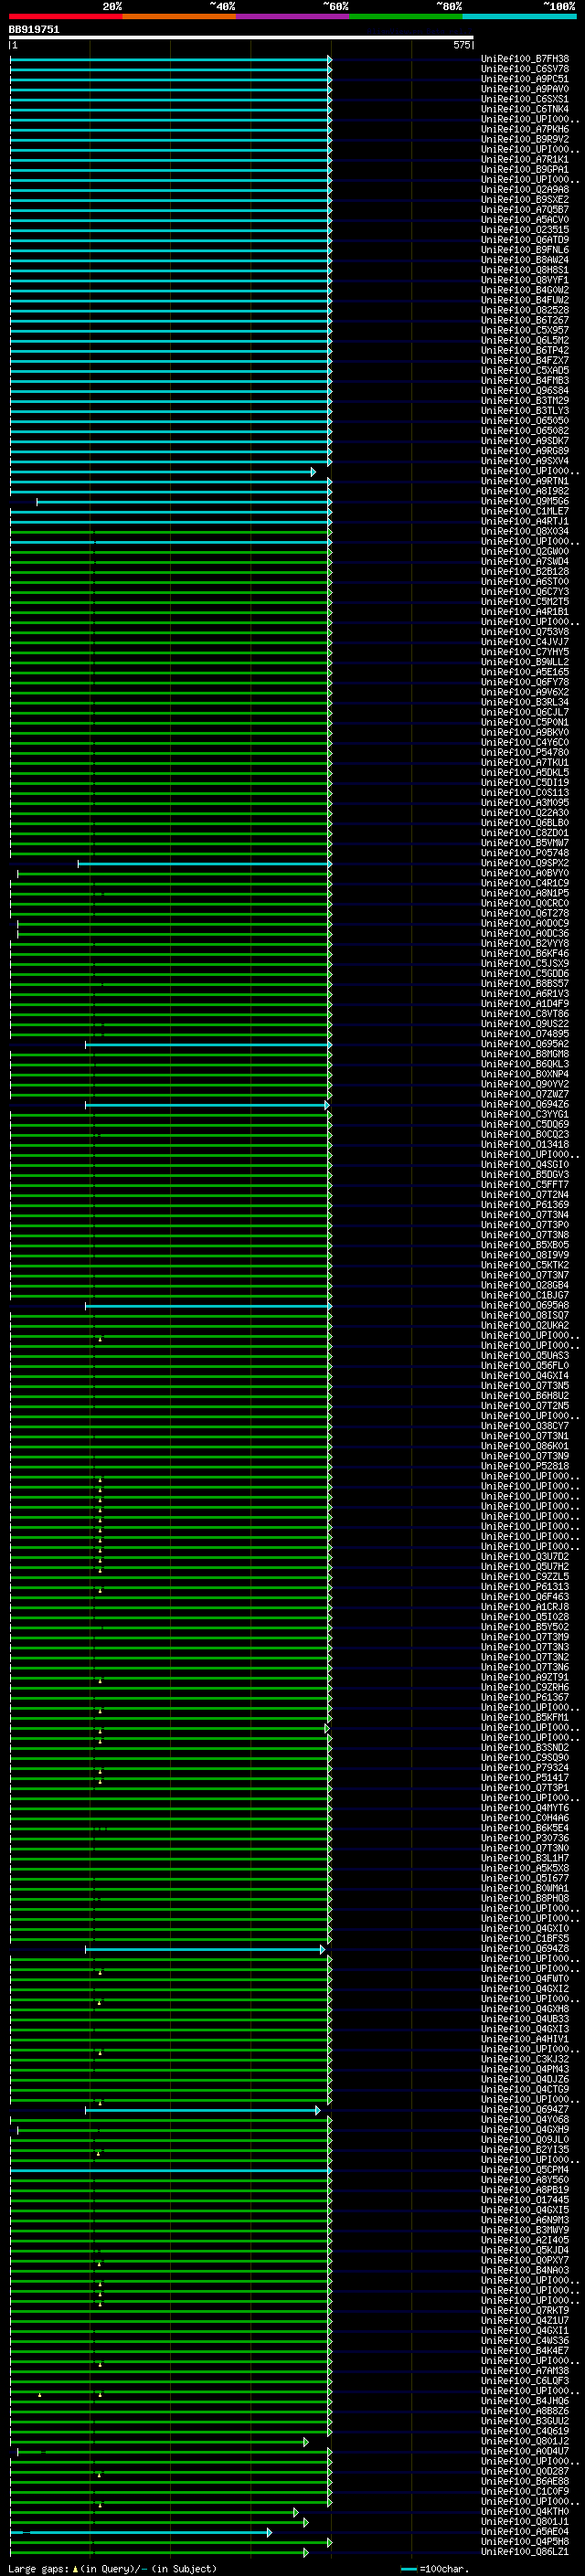Image resolution: width=585 pixels, height=2576 pixels.
Task: Select the UniRef100_Q8X034 label
Action: click(525, 531)
